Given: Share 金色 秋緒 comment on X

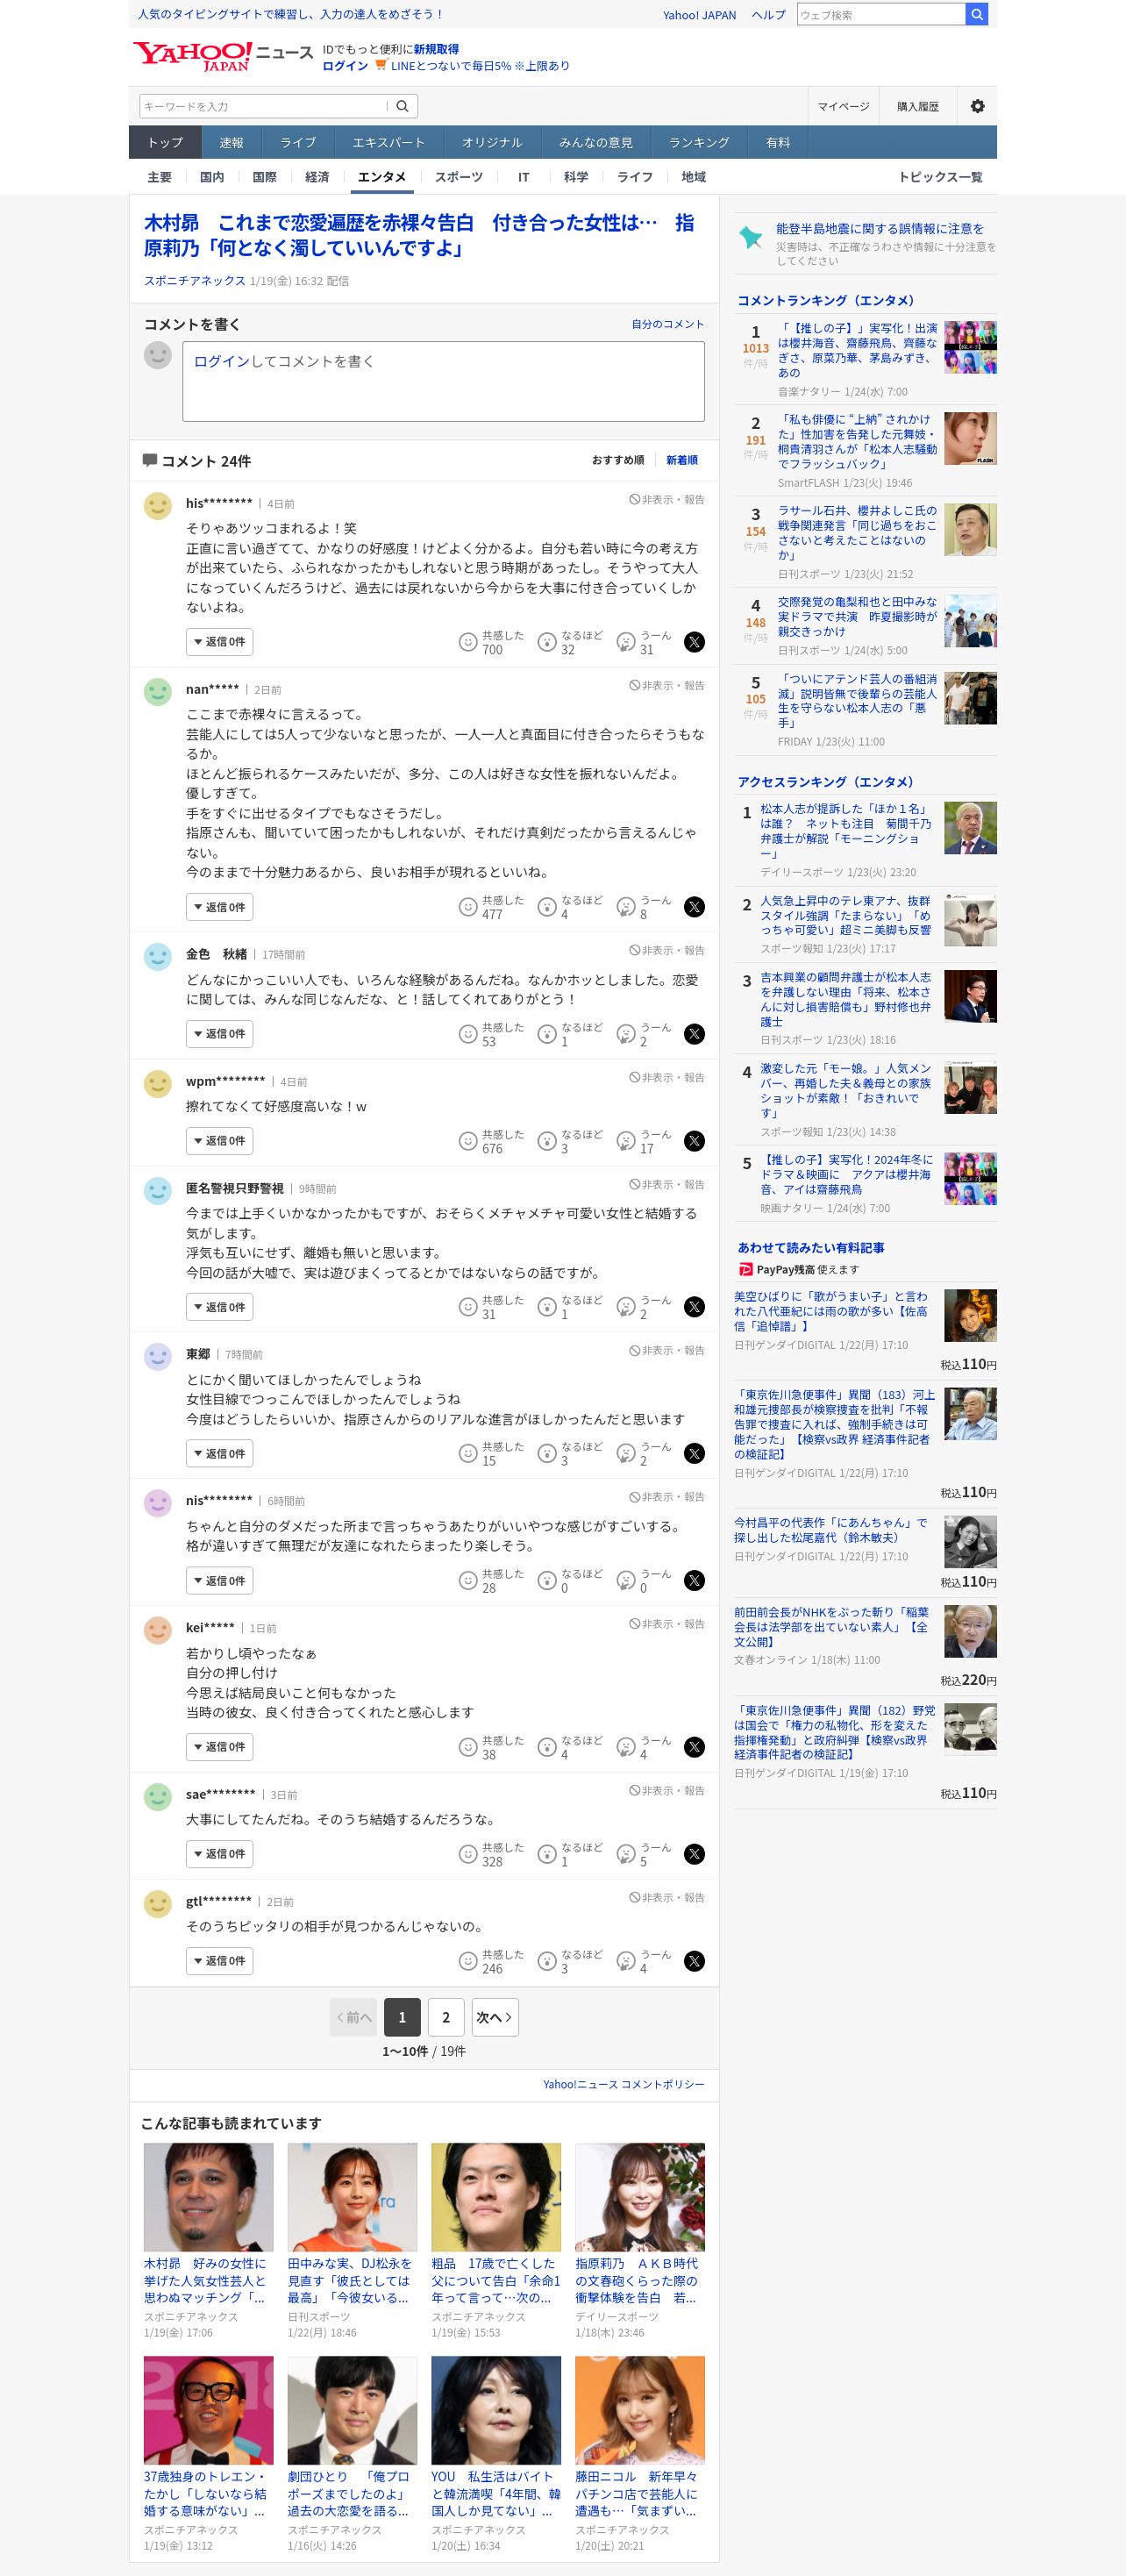Looking at the screenshot, I should click(694, 1034).
